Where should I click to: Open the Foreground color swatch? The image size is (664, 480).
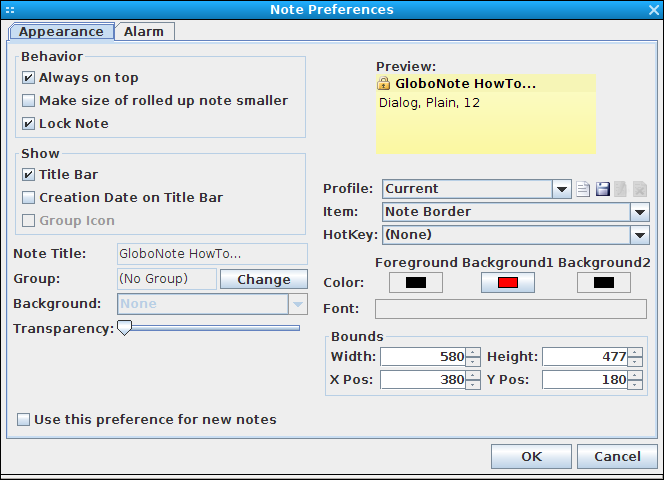pyautogui.click(x=416, y=283)
